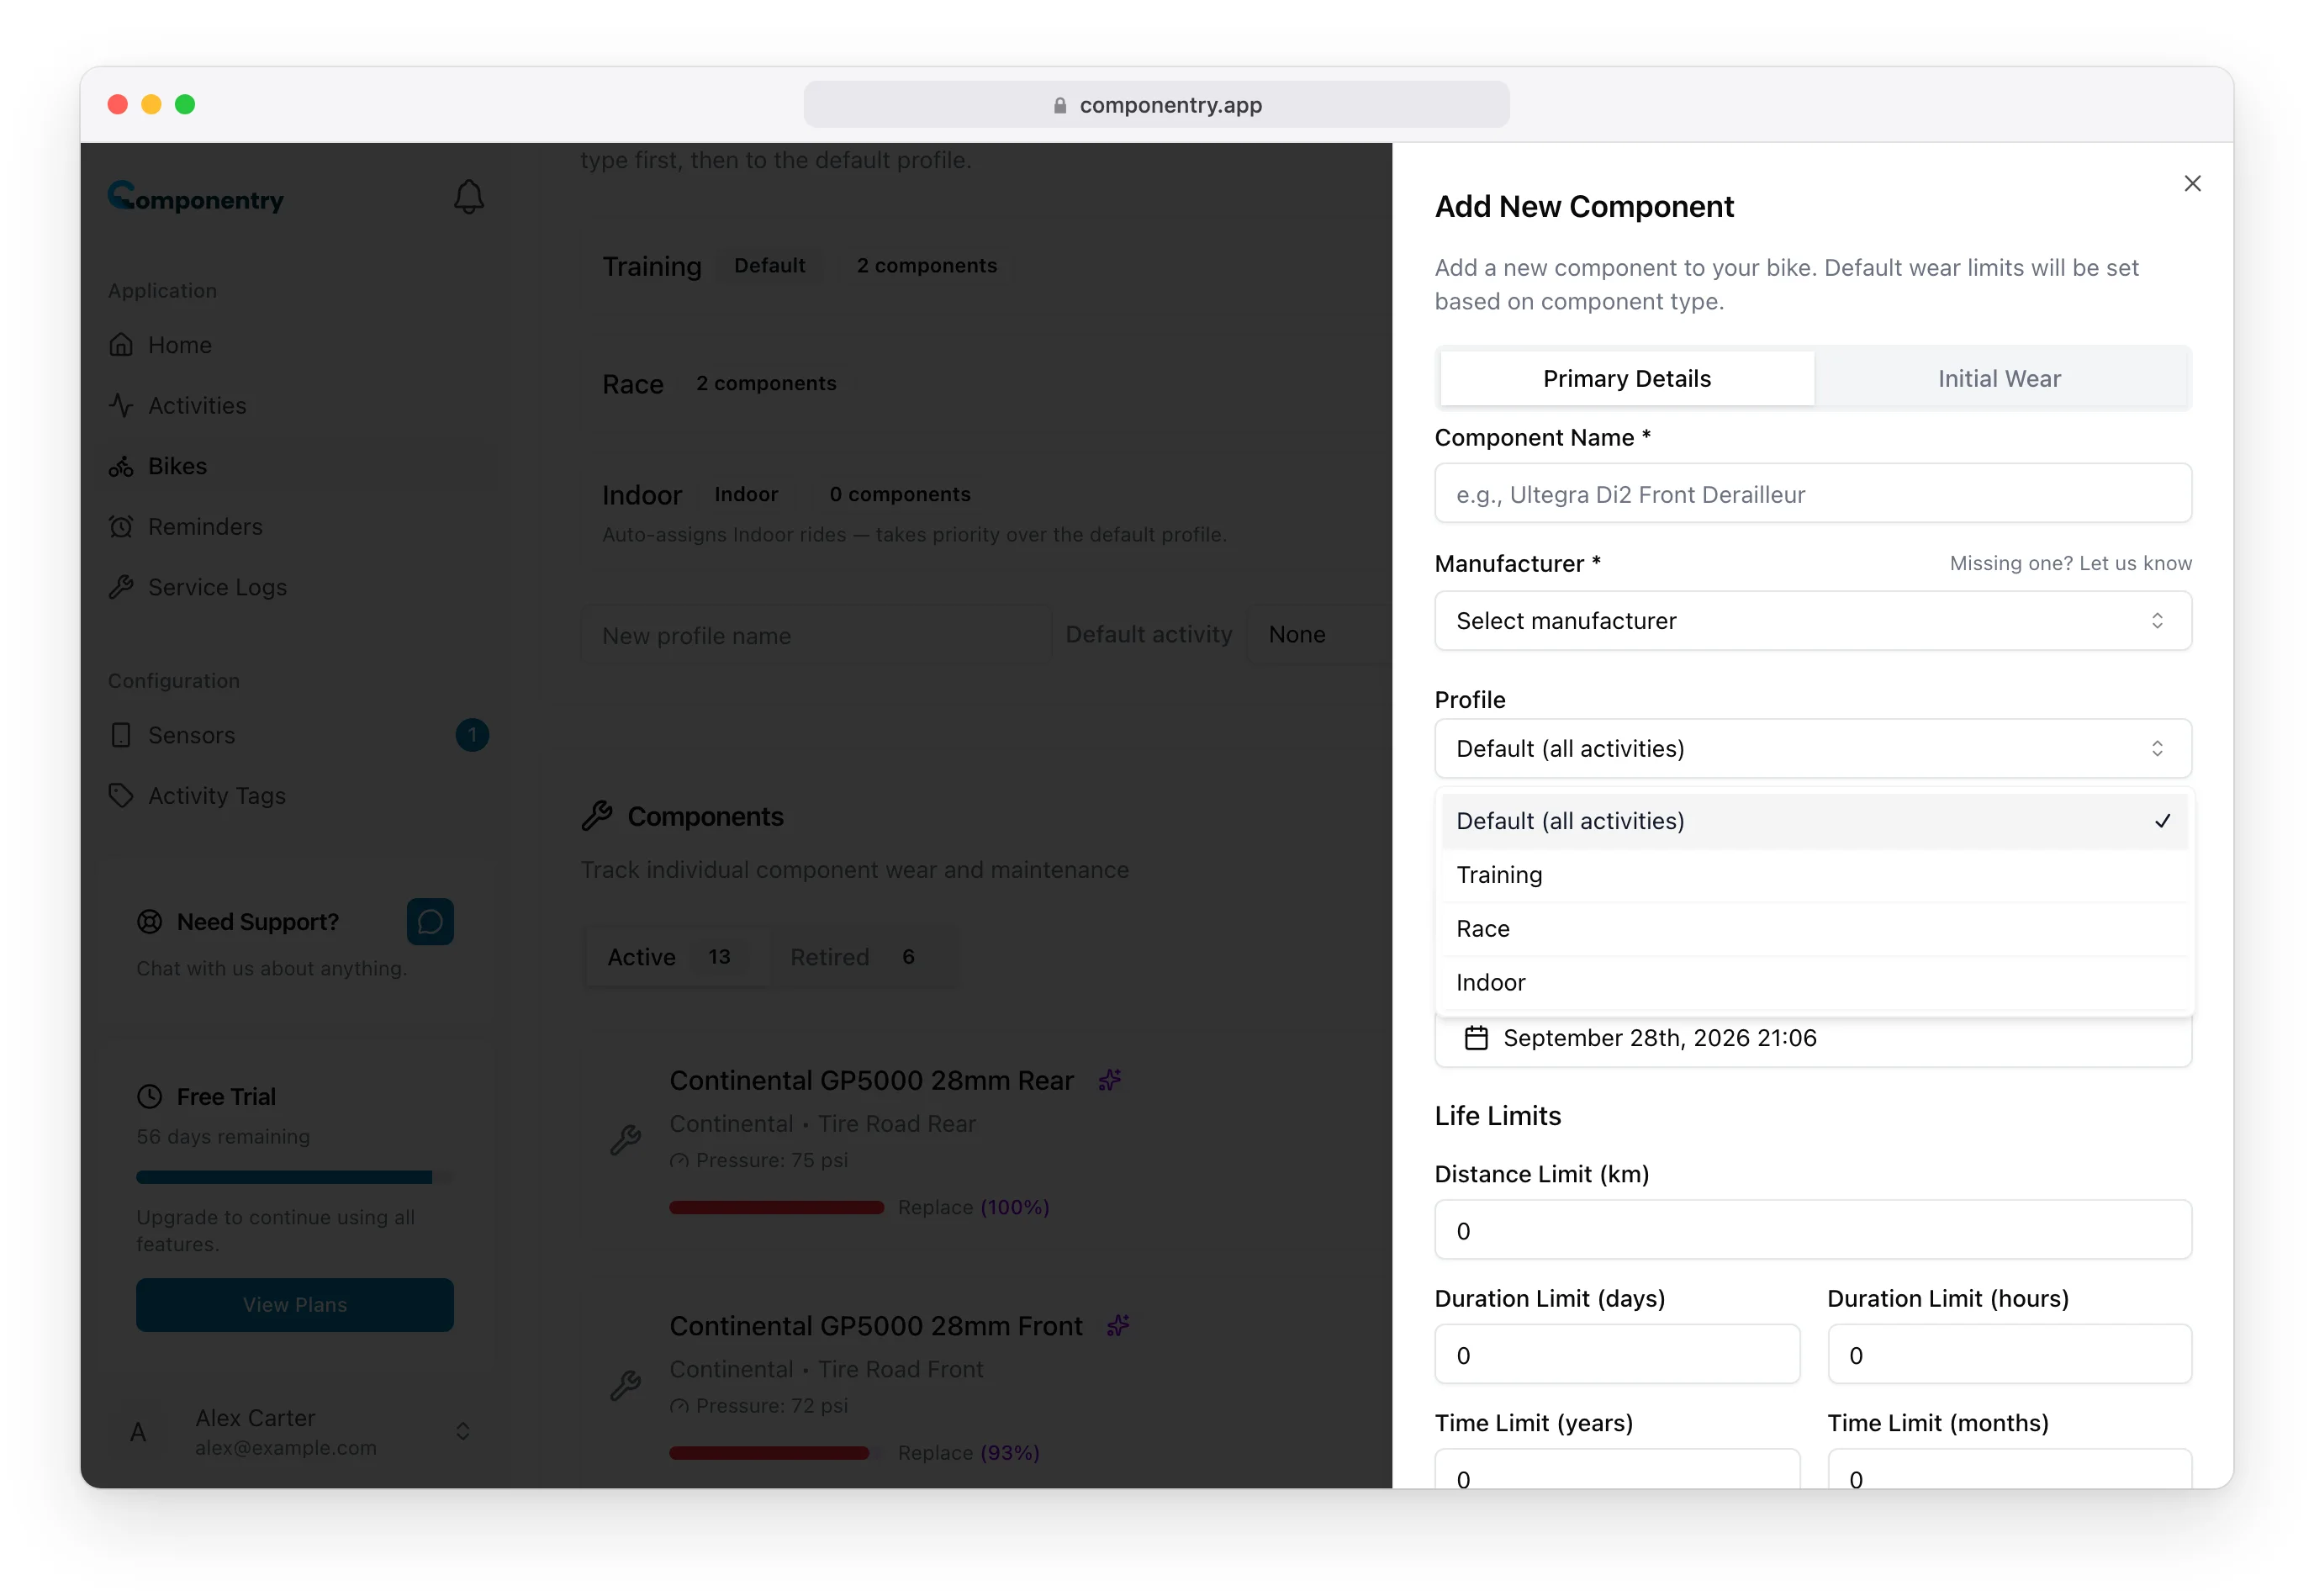
Task: Choose the Training profile option
Action: 1814,875
